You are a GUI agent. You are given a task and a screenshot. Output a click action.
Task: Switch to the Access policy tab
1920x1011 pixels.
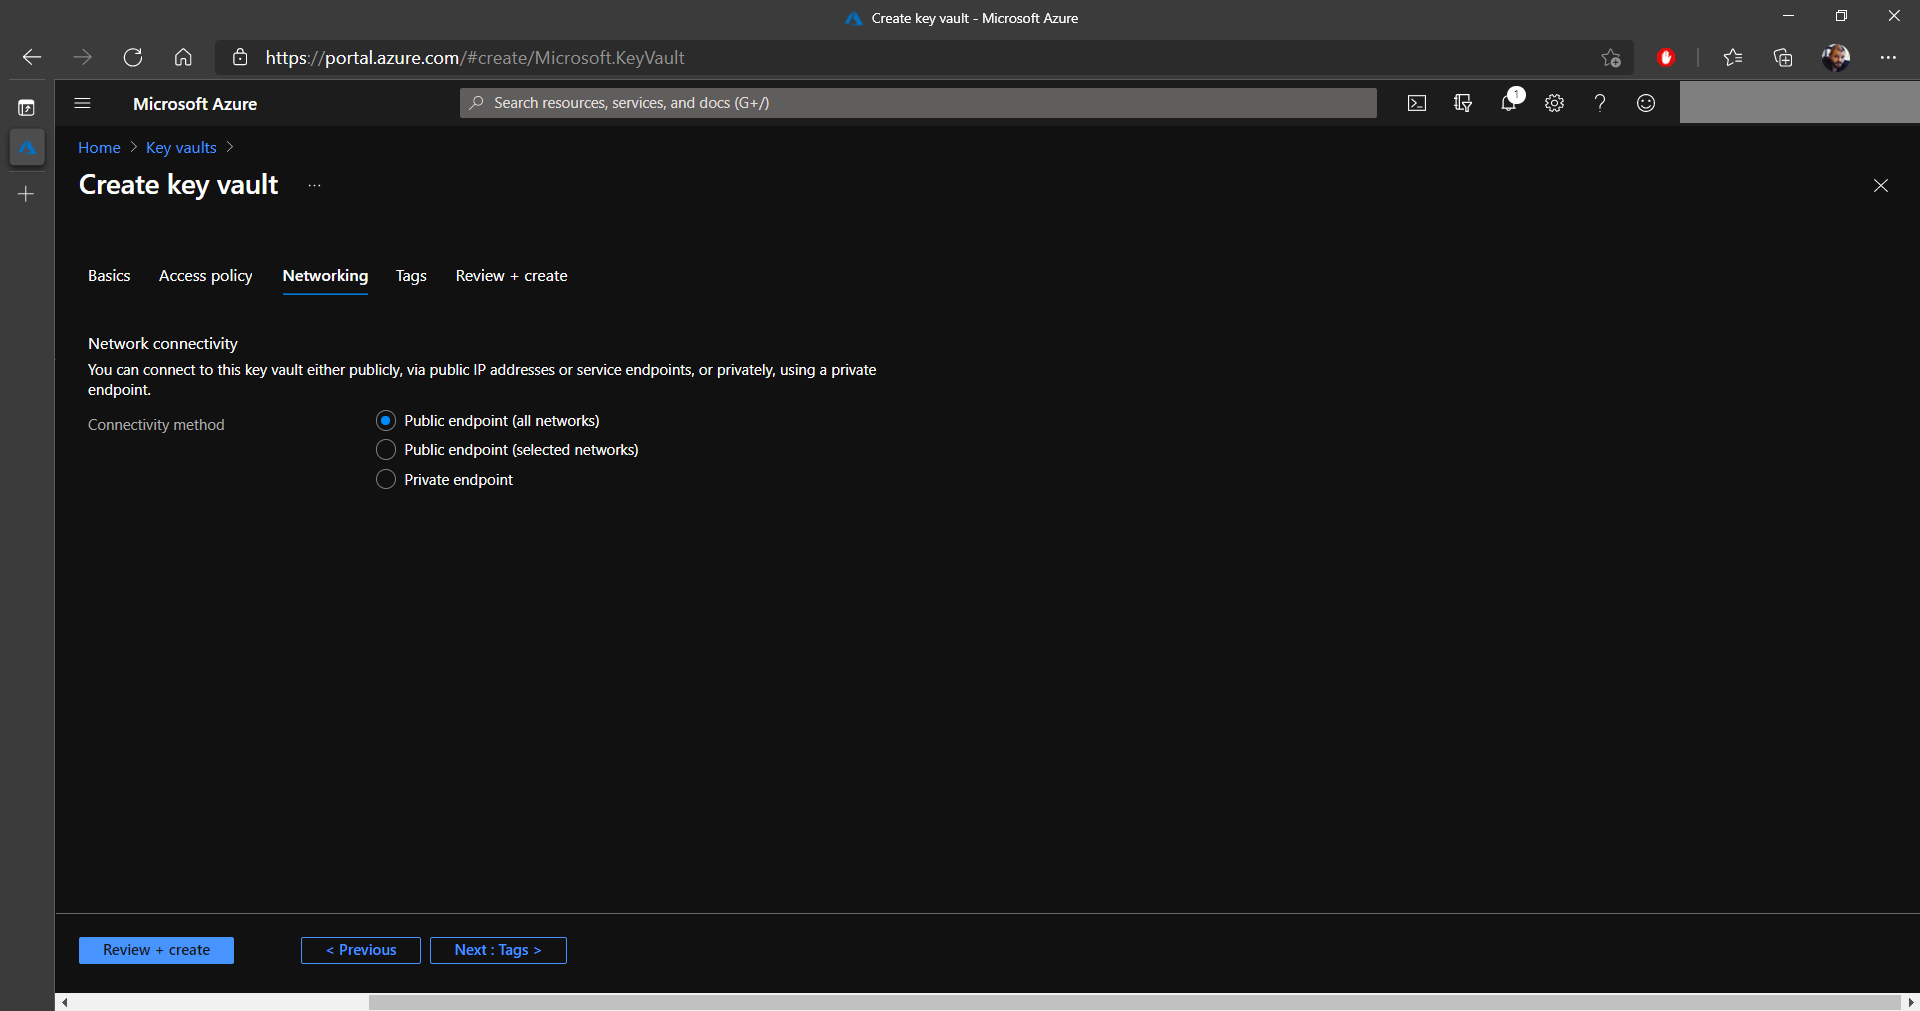(x=206, y=276)
